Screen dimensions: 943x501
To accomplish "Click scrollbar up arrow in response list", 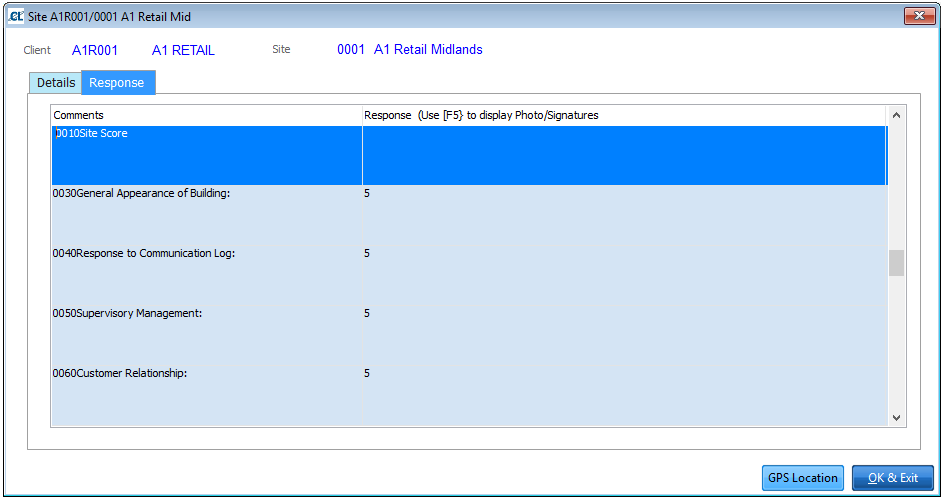I will 896,115.
